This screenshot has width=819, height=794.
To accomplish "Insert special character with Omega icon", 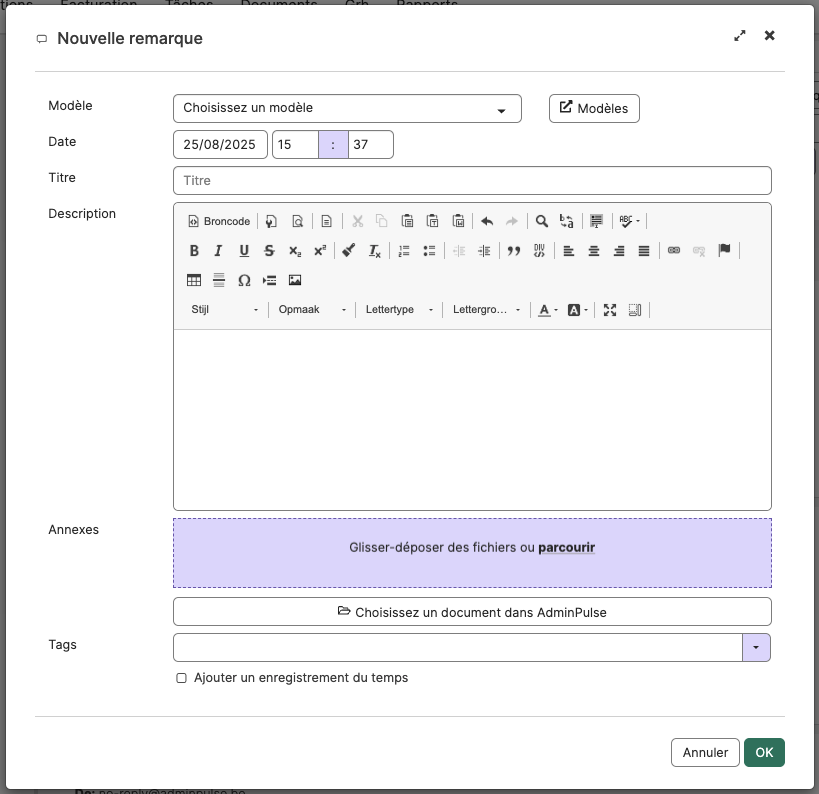I will pos(244,280).
